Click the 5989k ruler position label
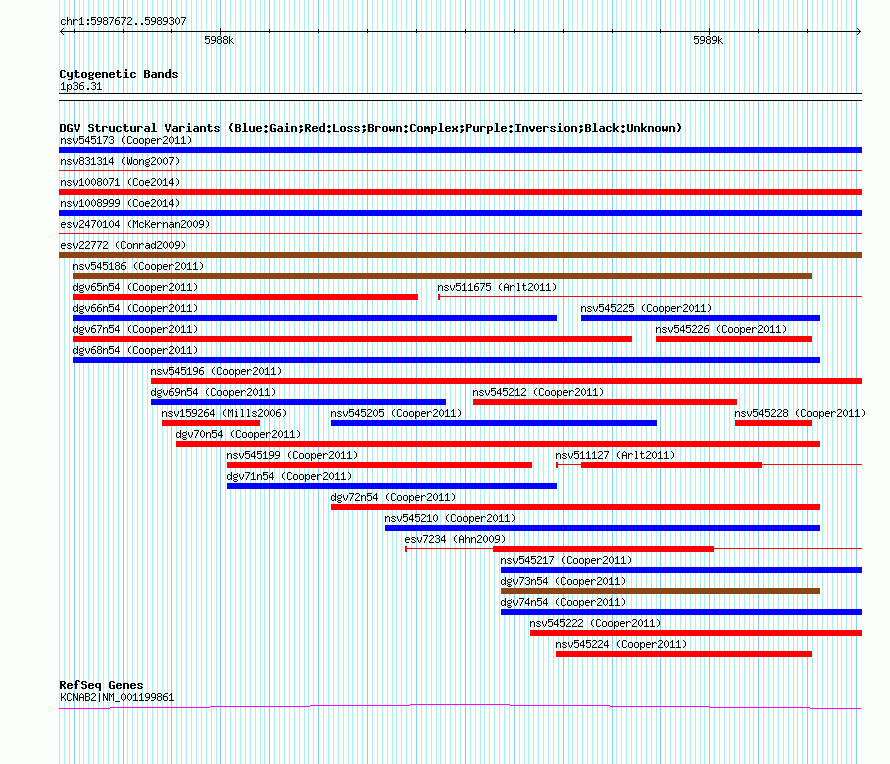 [708, 40]
